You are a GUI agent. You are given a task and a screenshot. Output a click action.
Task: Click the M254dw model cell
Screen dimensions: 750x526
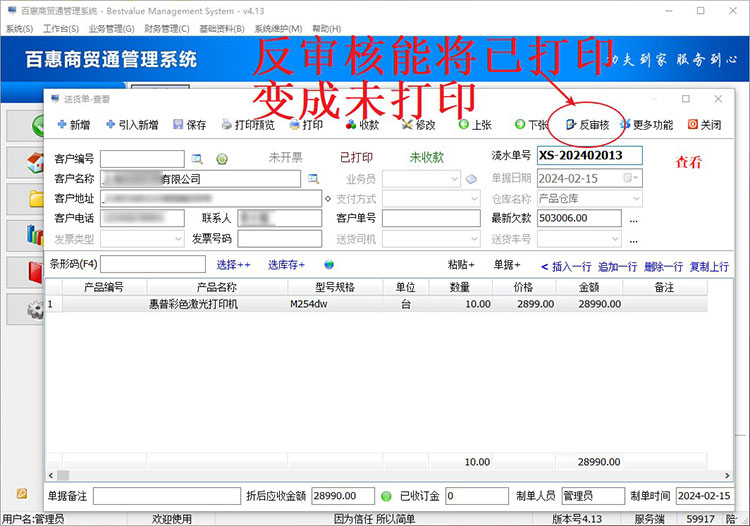(335, 304)
